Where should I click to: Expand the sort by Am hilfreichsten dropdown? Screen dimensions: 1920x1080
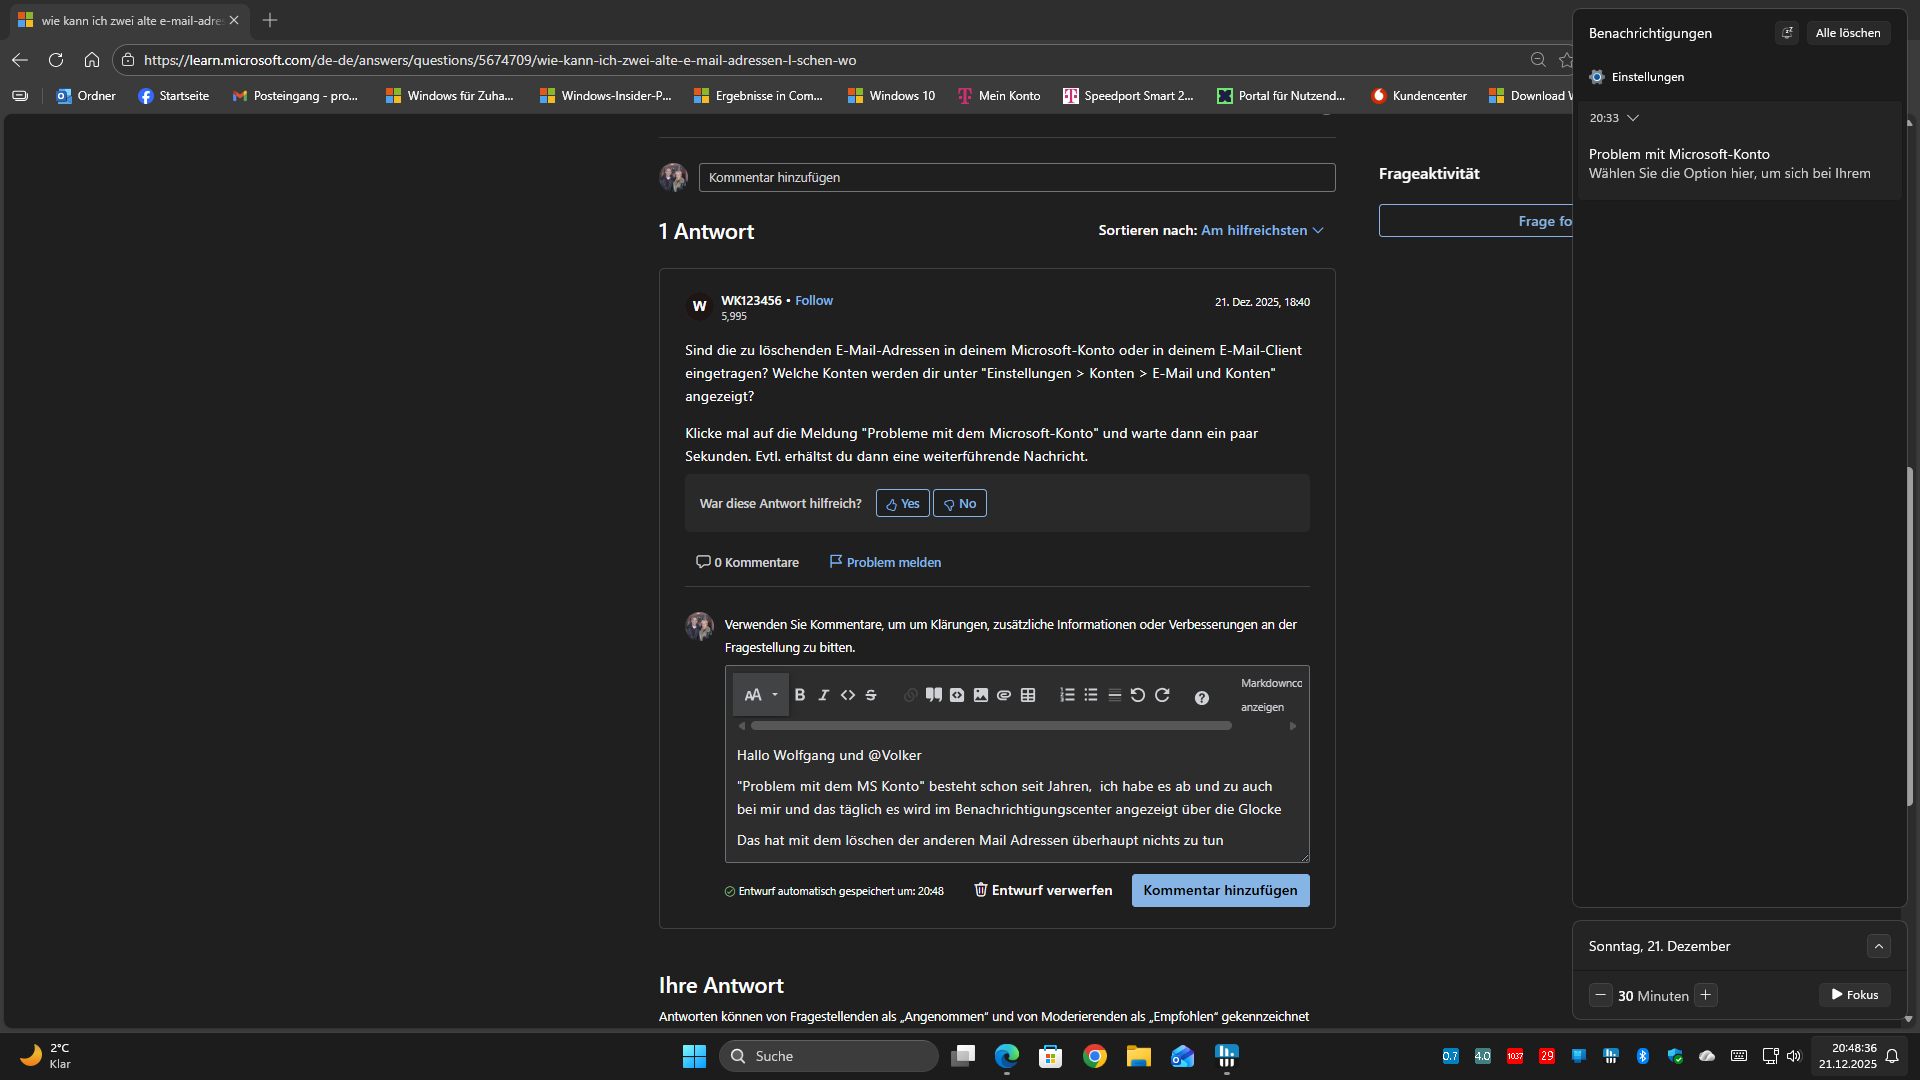(1263, 230)
